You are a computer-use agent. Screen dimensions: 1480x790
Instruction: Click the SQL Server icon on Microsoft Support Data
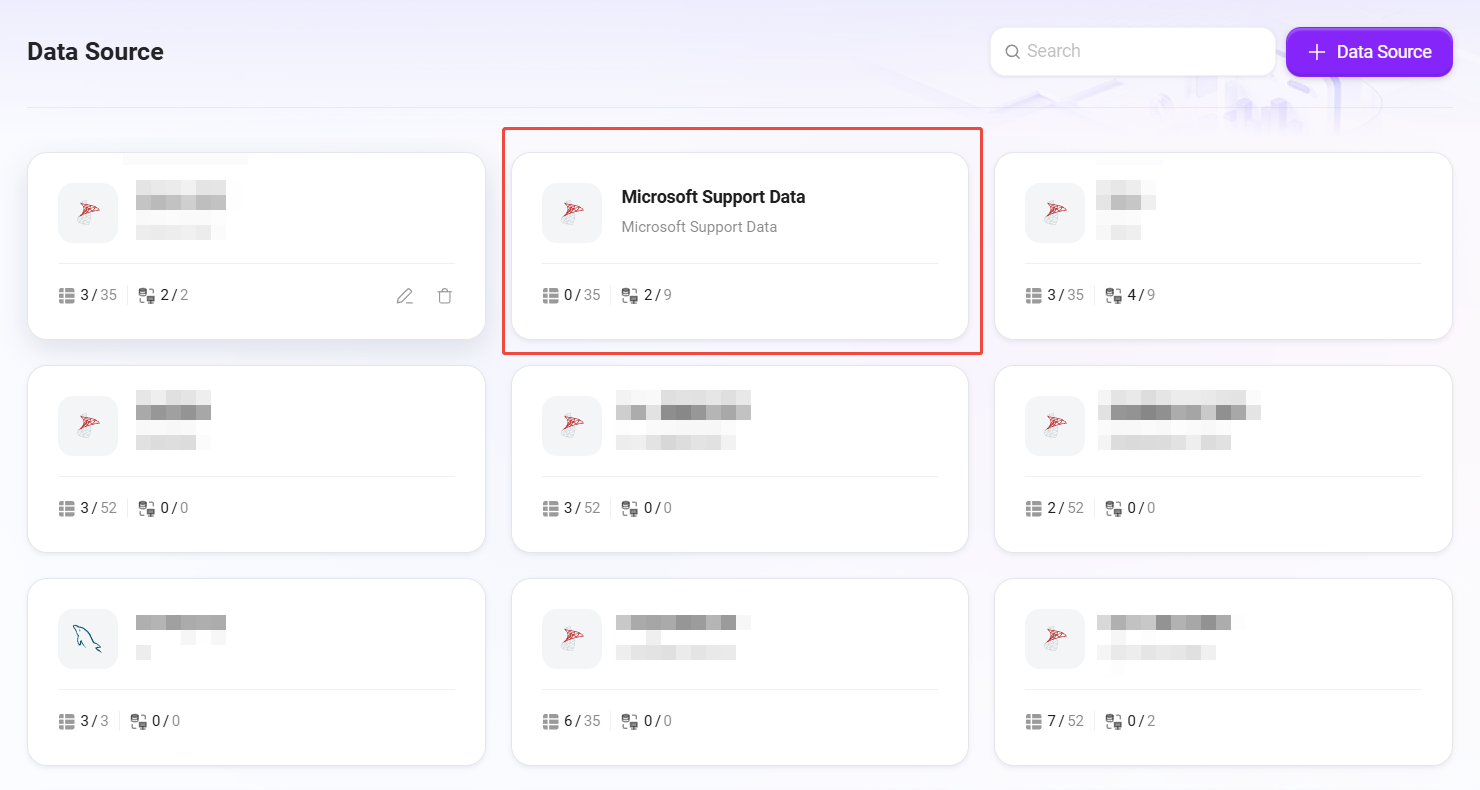tap(572, 213)
